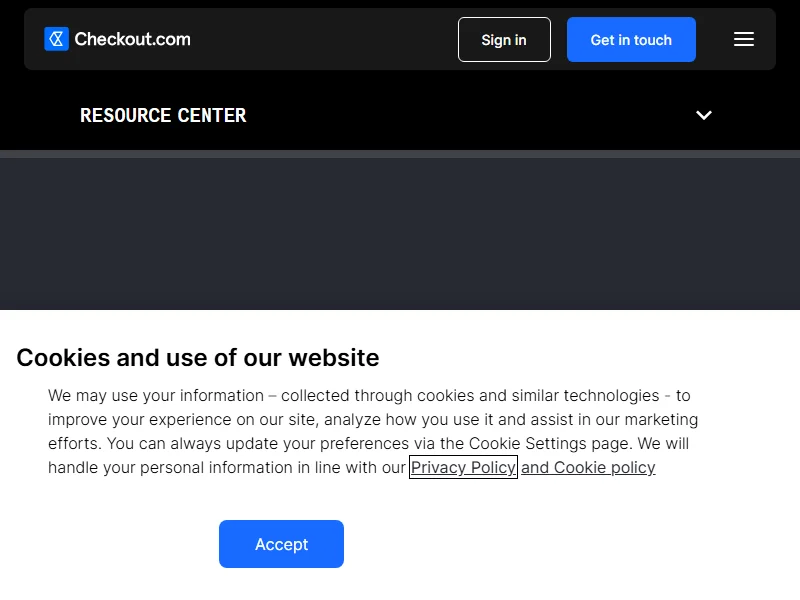Image resolution: width=800 pixels, height=600 pixels.
Task: Click empty navbar space left of Sign in
Action: [x=320, y=39]
